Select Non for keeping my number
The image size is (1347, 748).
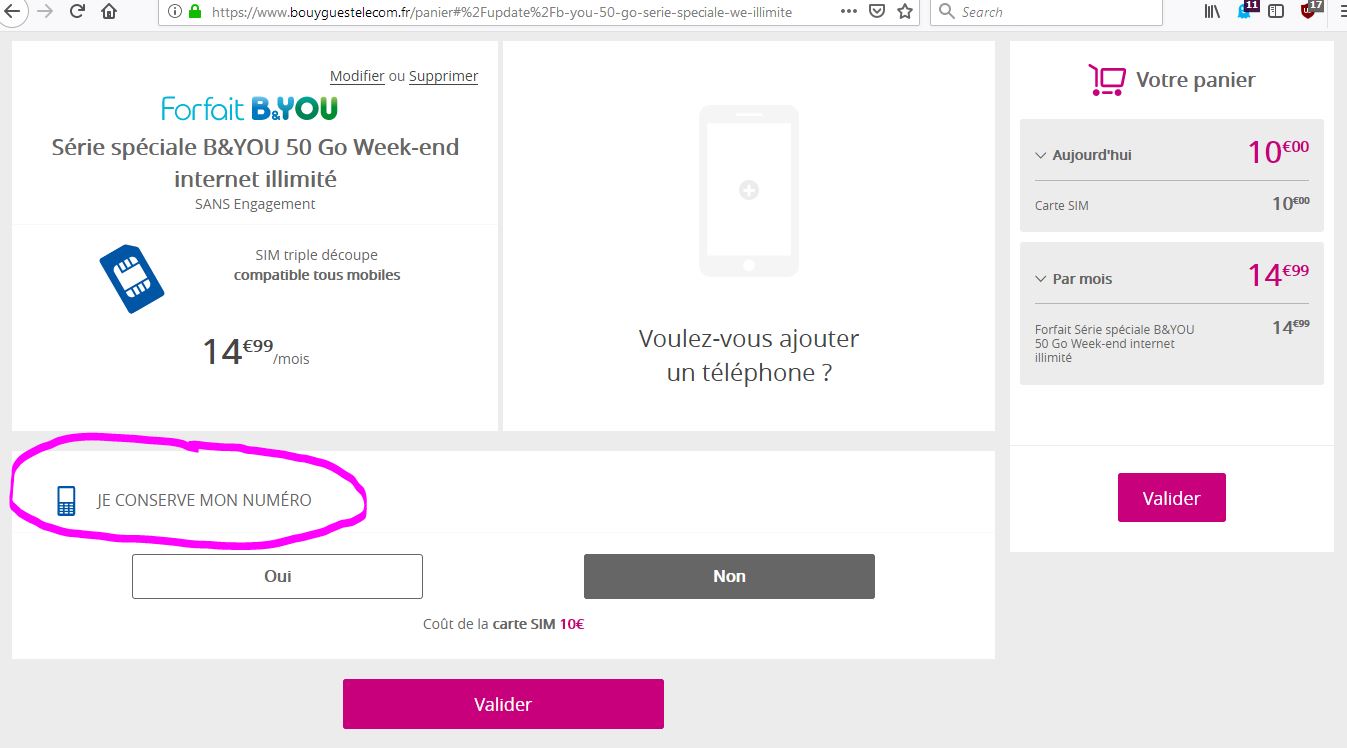(729, 576)
